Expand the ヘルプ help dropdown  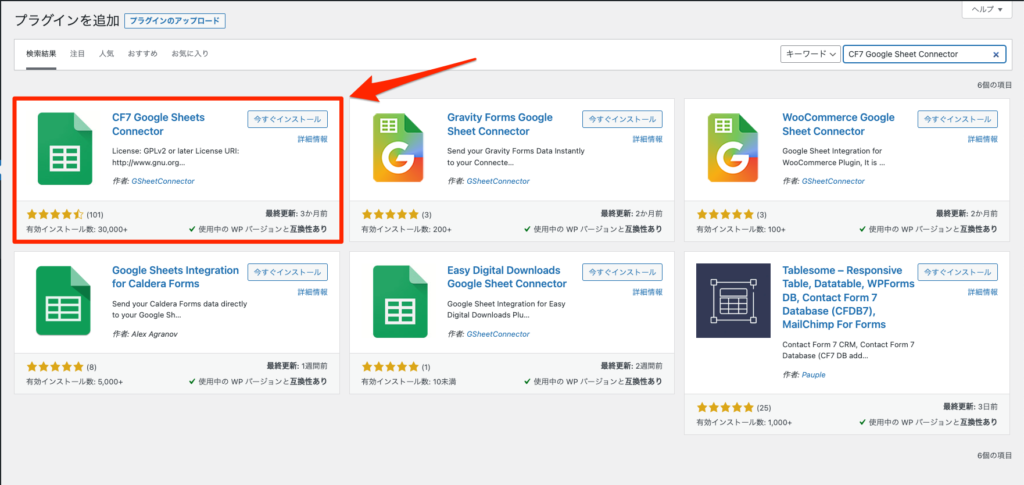pos(986,9)
